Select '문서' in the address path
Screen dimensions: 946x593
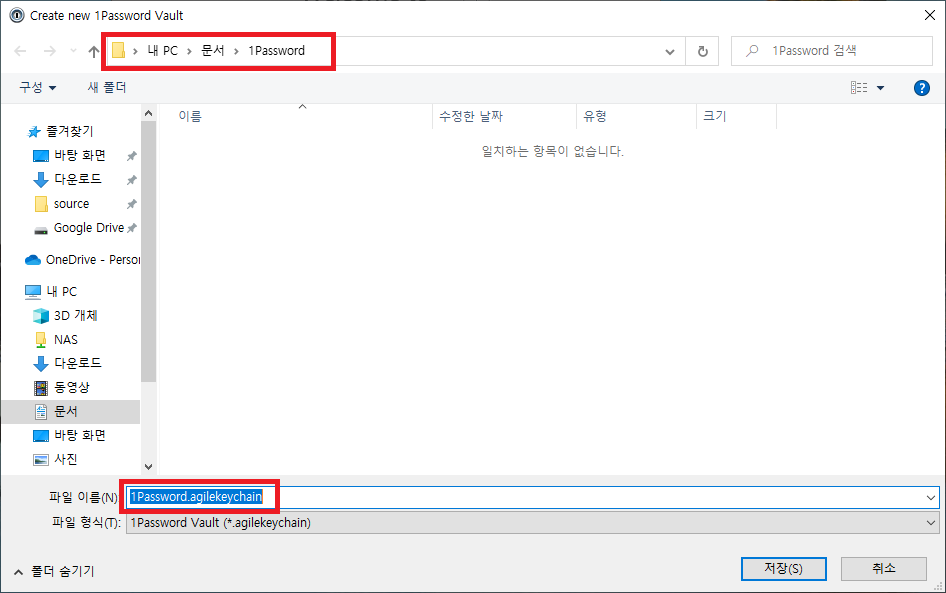click(x=212, y=51)
